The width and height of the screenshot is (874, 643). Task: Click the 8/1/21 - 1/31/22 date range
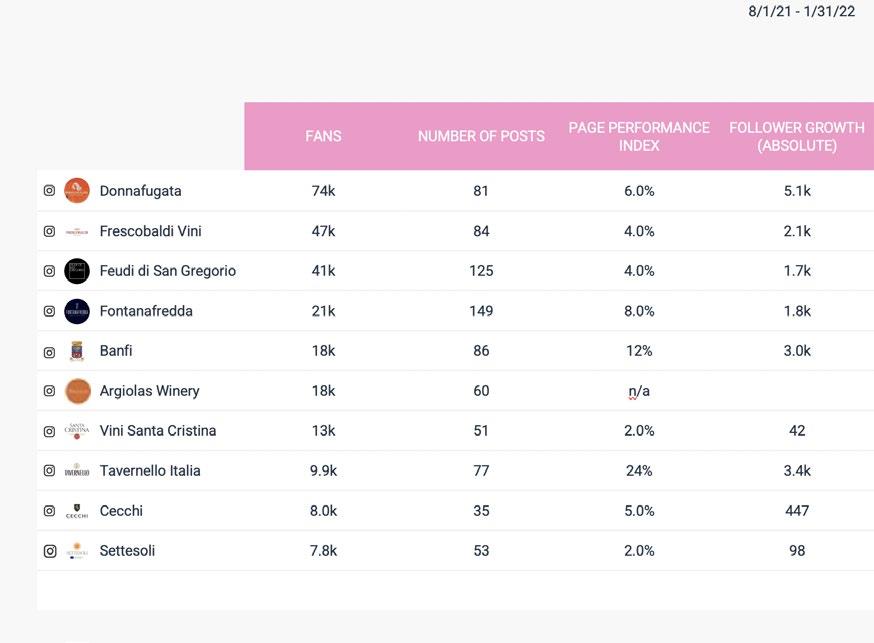click(801, 11)
